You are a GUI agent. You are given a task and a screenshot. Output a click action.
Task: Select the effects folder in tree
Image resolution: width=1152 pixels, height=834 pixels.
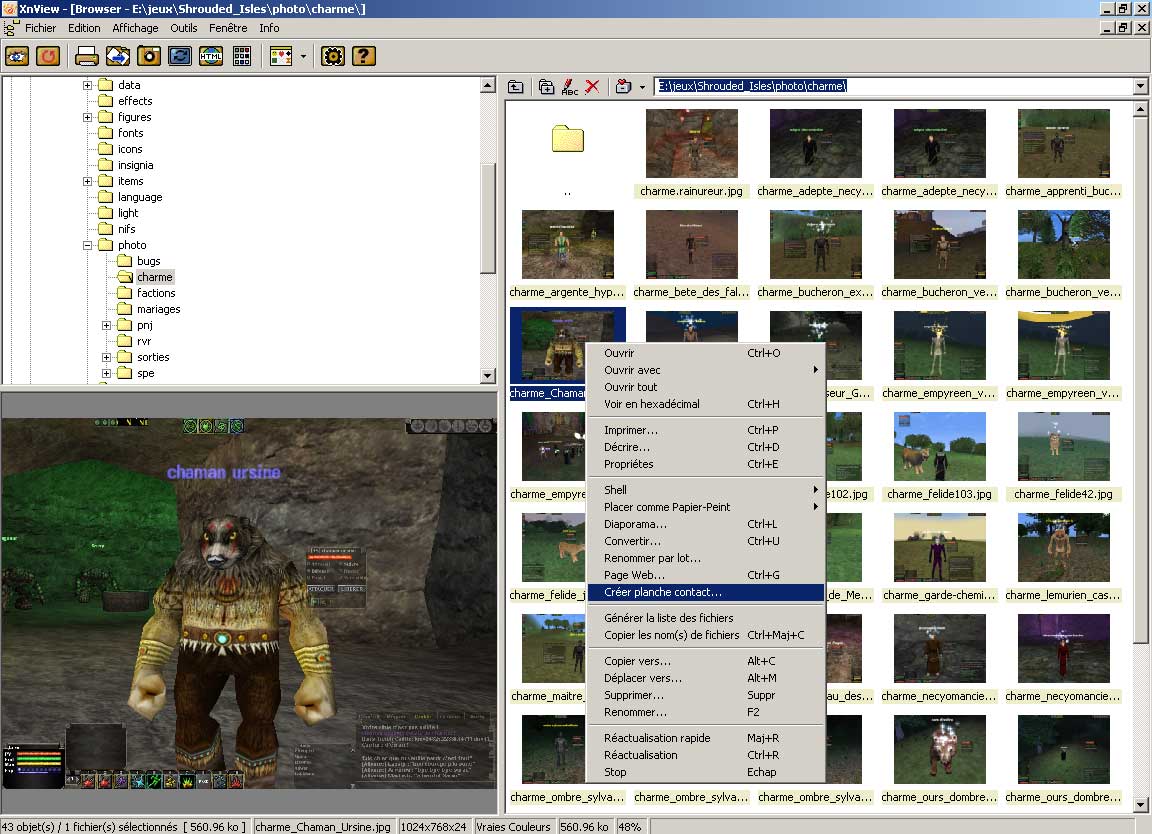[x=135, y=101]
